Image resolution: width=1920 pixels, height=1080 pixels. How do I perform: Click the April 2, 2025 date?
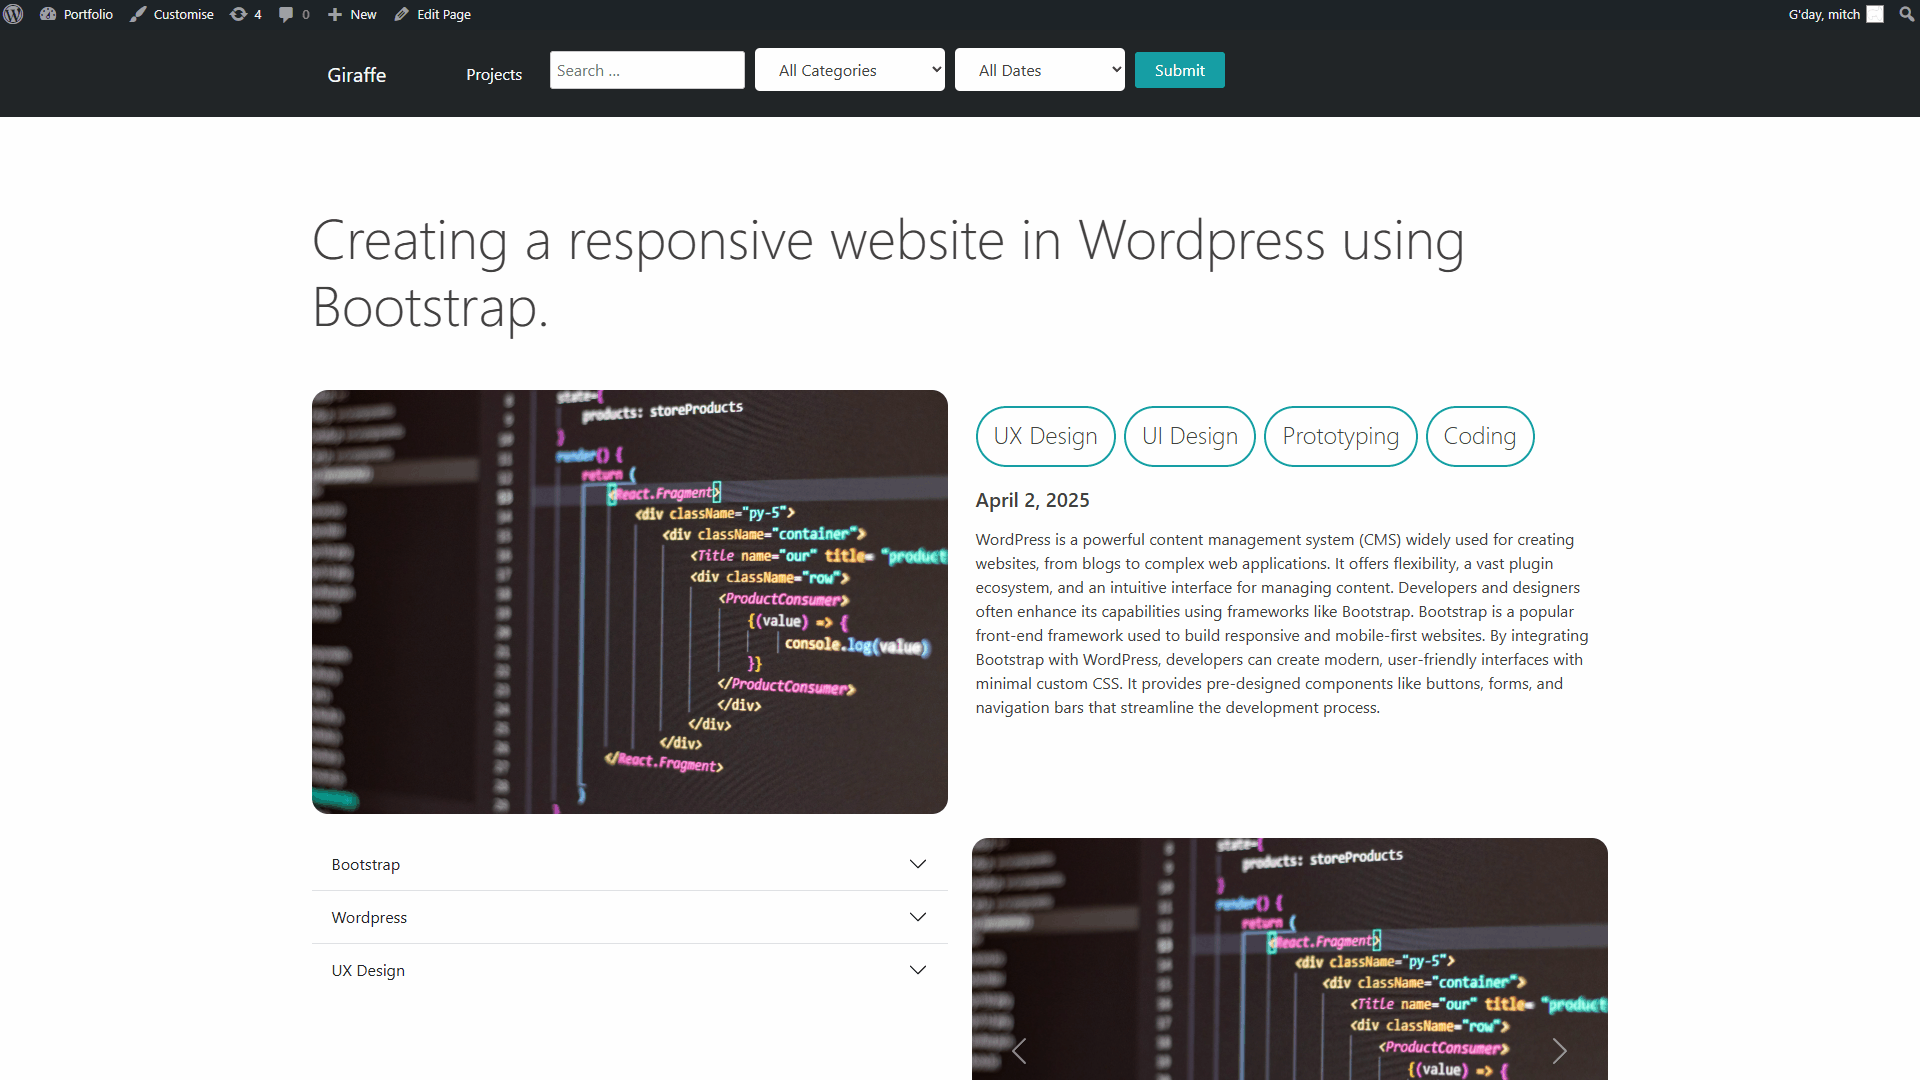(x=1033, y=500)
